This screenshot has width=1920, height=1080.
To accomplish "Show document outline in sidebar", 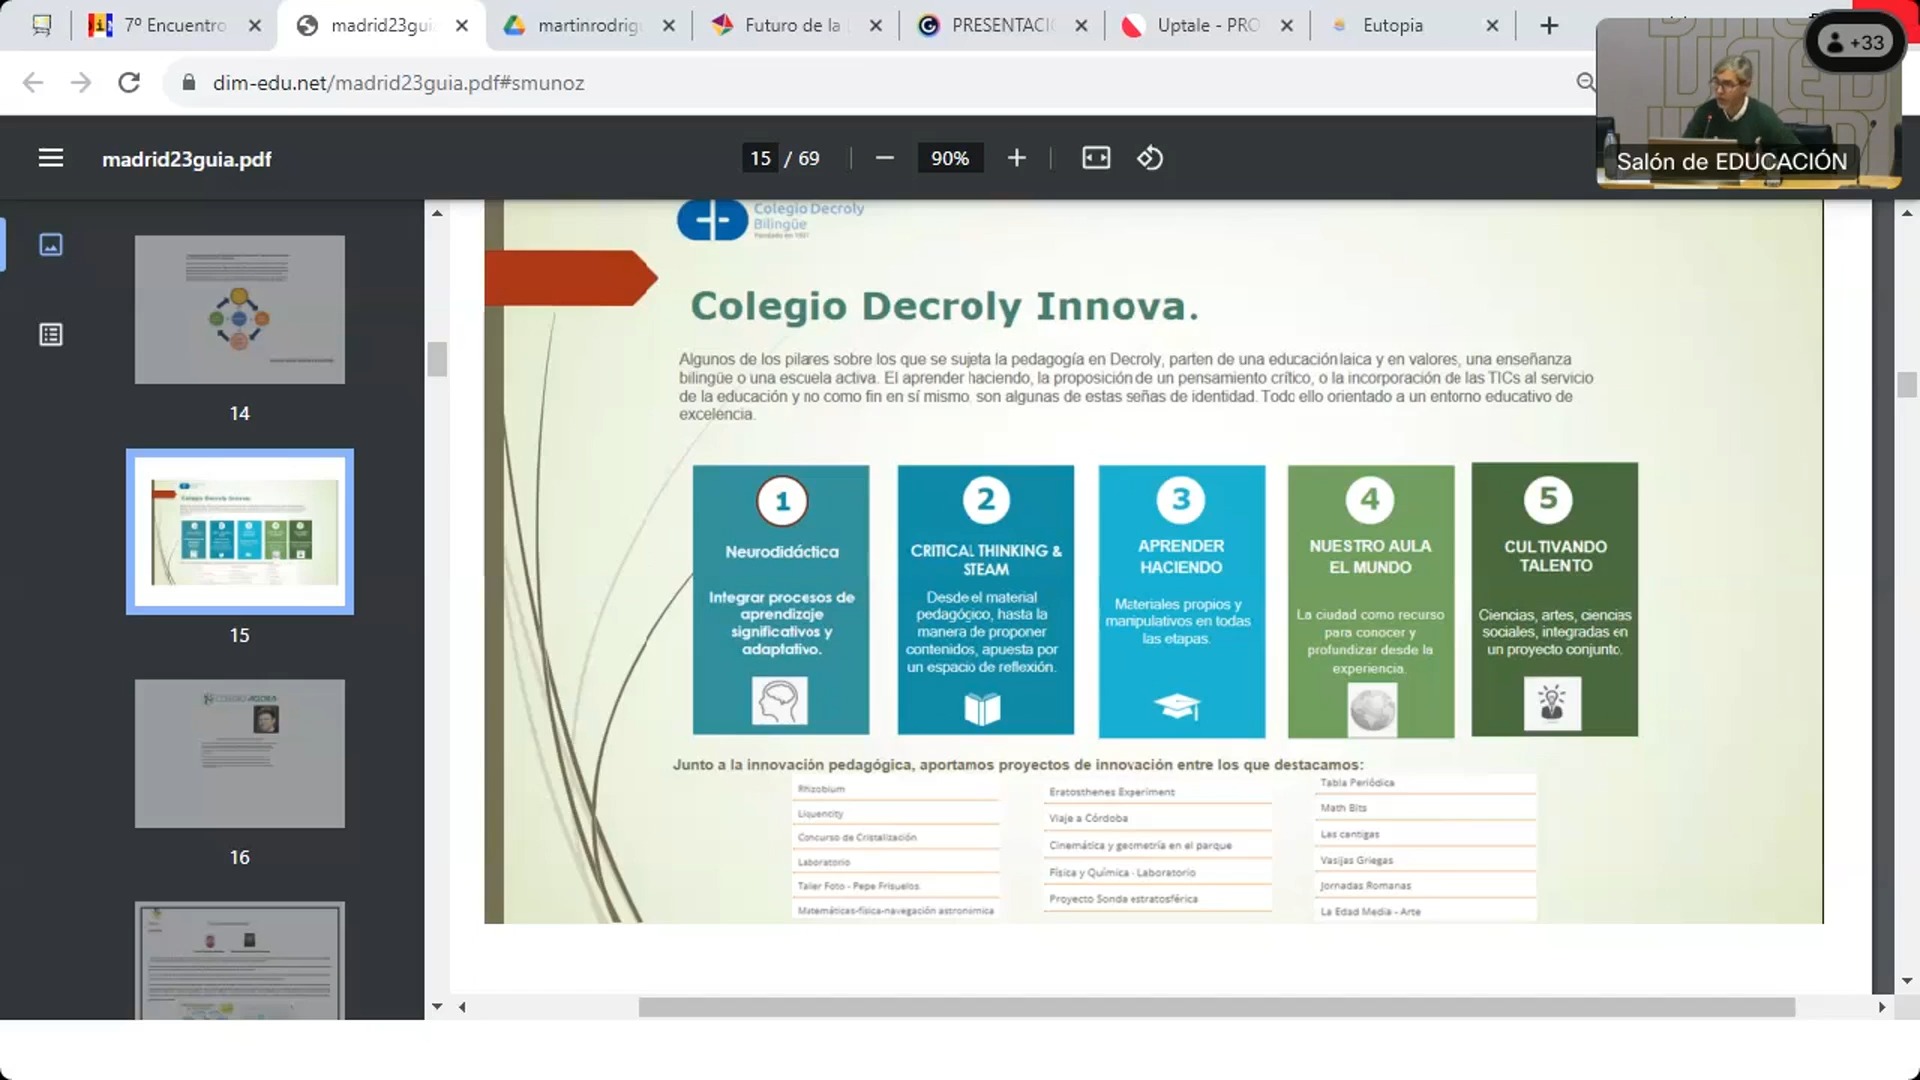I will pyautogui.click(x=50, y=335).
